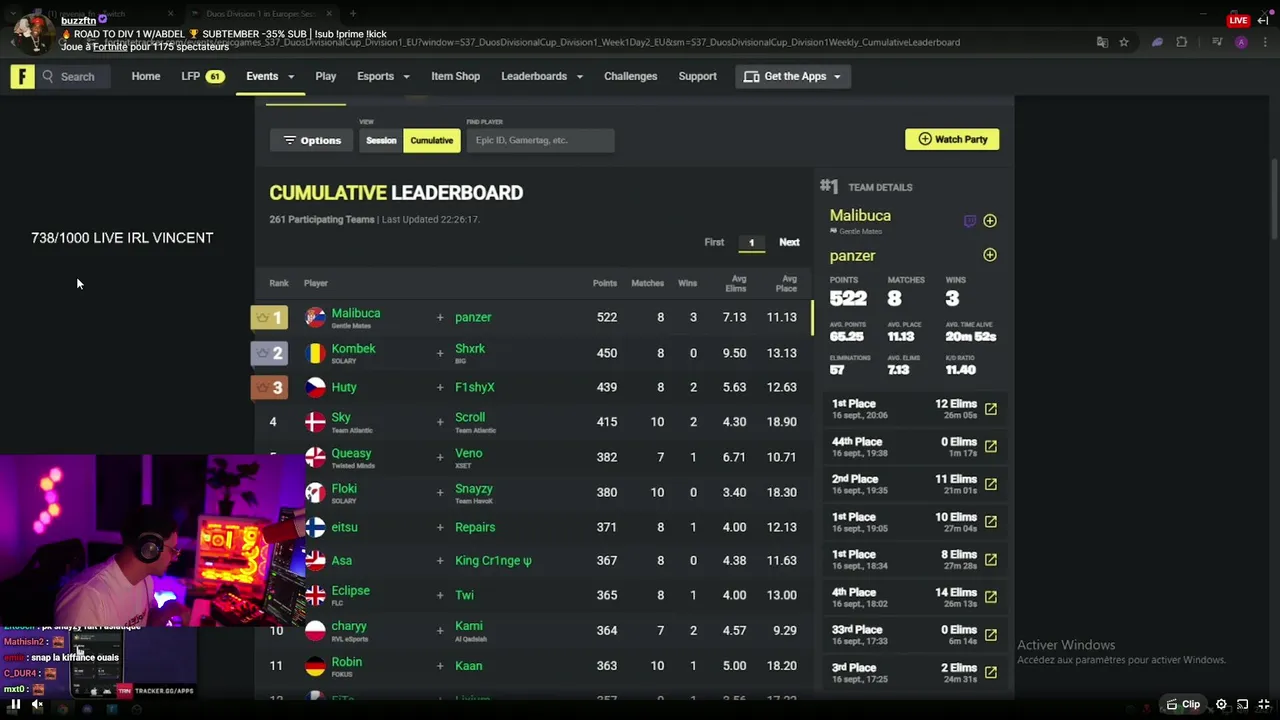The width and height of the screenshot is (1280, 720).
Task: Bookmark this page with the star icon
Action: pos(1124,42)
